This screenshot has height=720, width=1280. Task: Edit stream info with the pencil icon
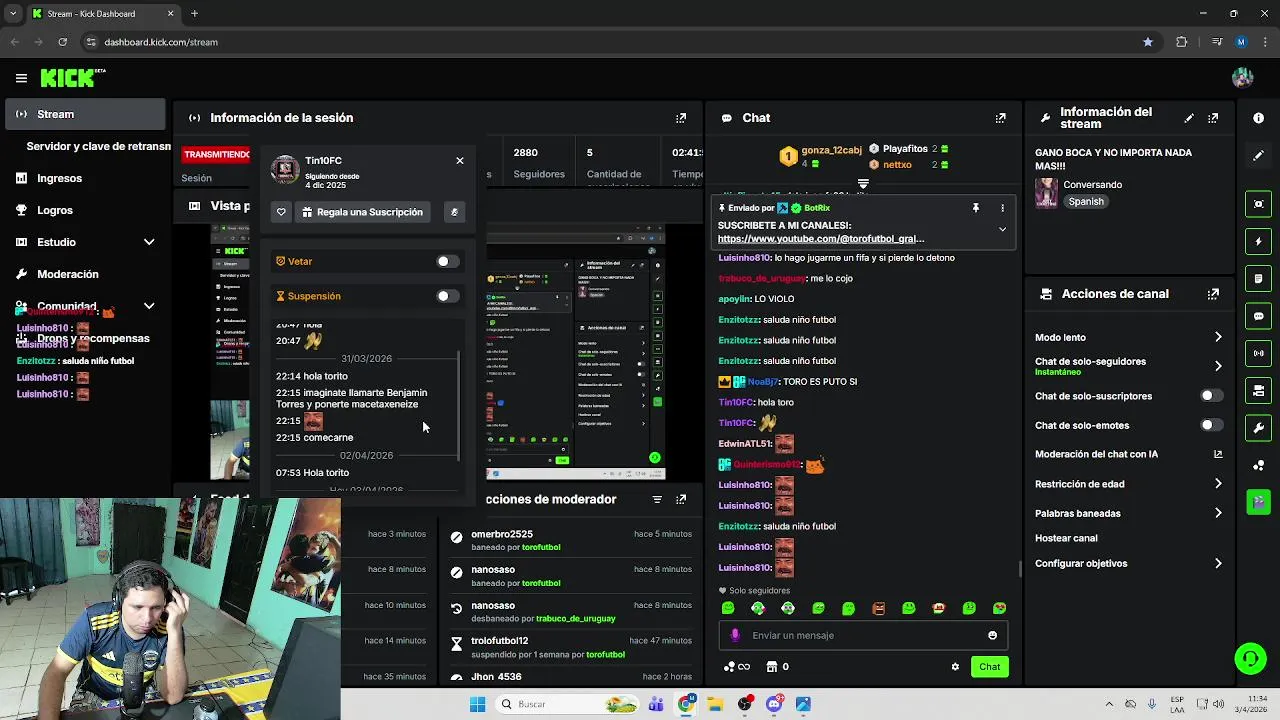pyautogui.click(x=1189, y=118)
